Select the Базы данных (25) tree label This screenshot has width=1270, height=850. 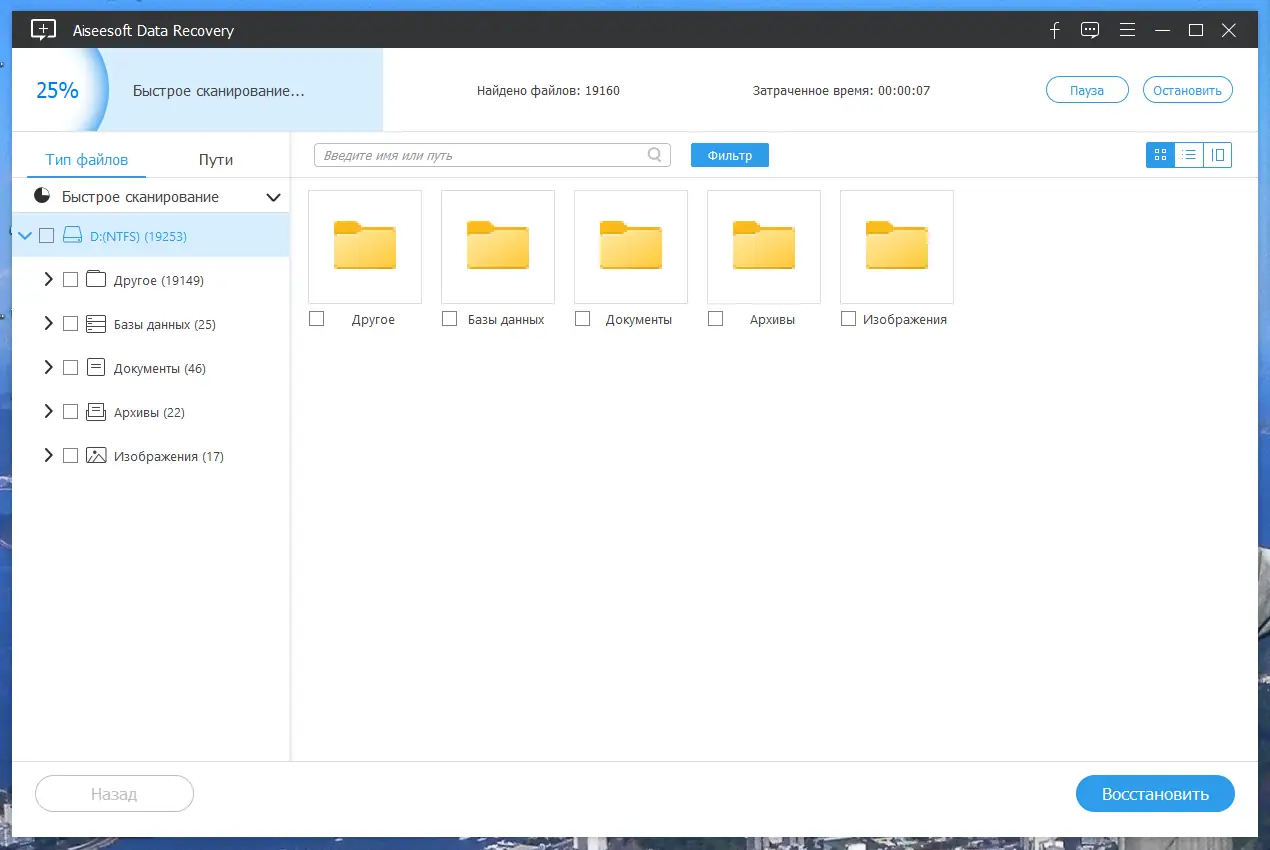coord(165,325)
